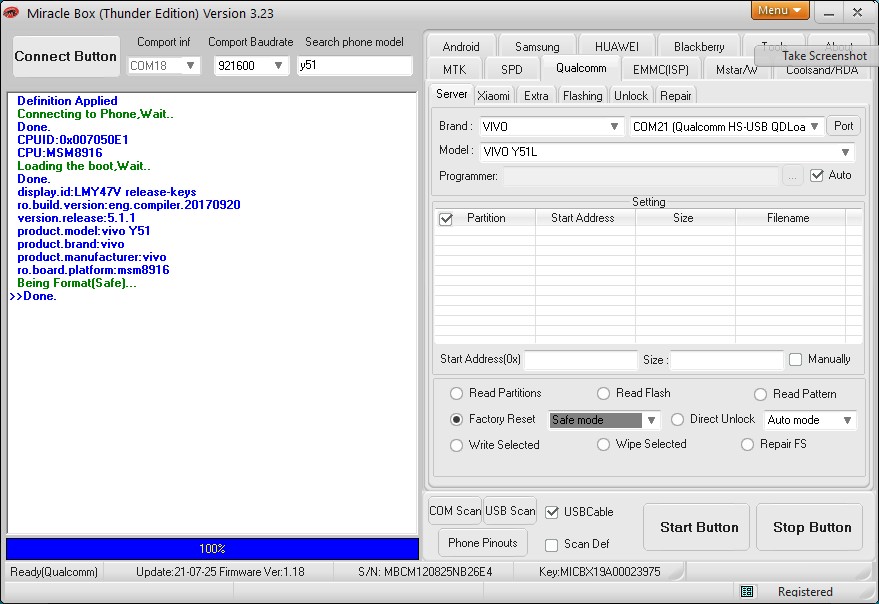Open the Blackberry tab
Viewport: 879px width, 604px height.
699,47
